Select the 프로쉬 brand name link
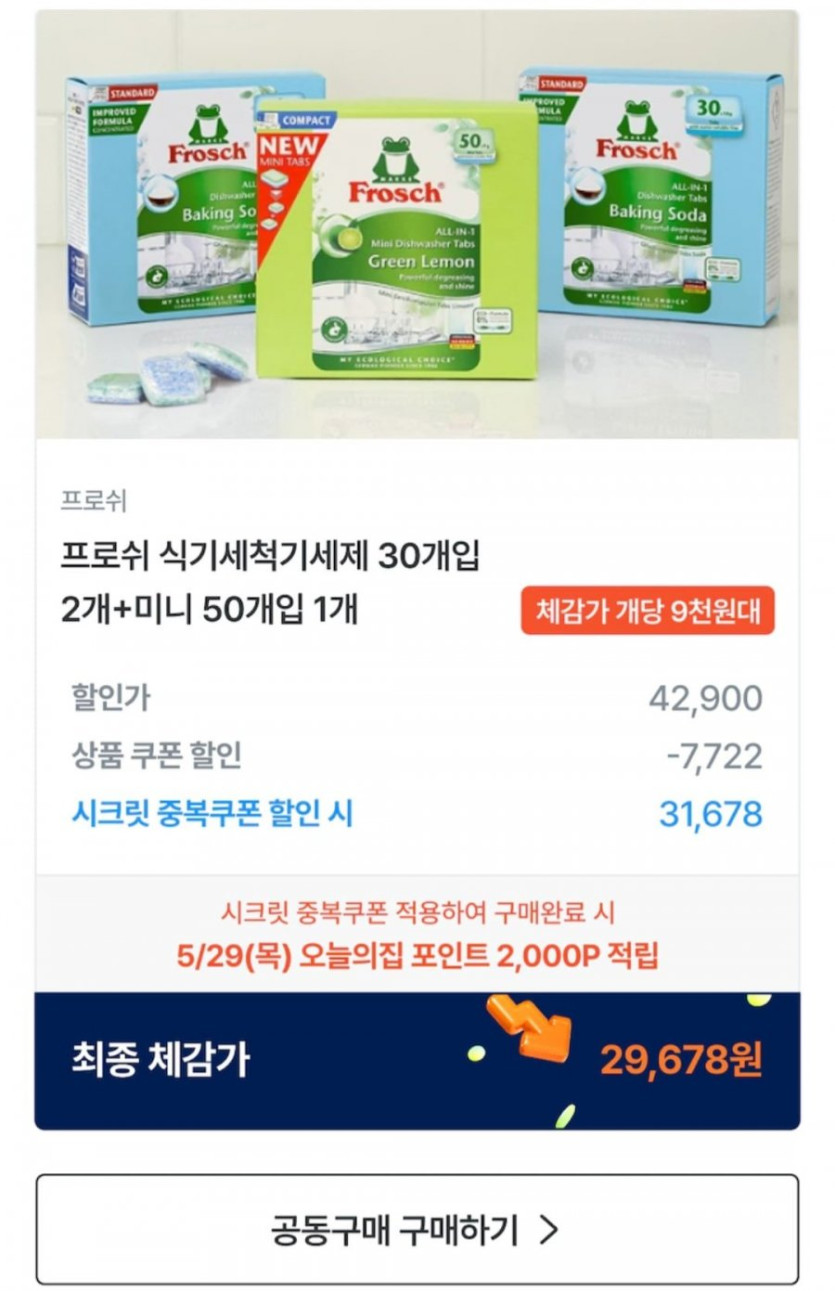The height and width of the screenshot is (1291, 835). 94,501
